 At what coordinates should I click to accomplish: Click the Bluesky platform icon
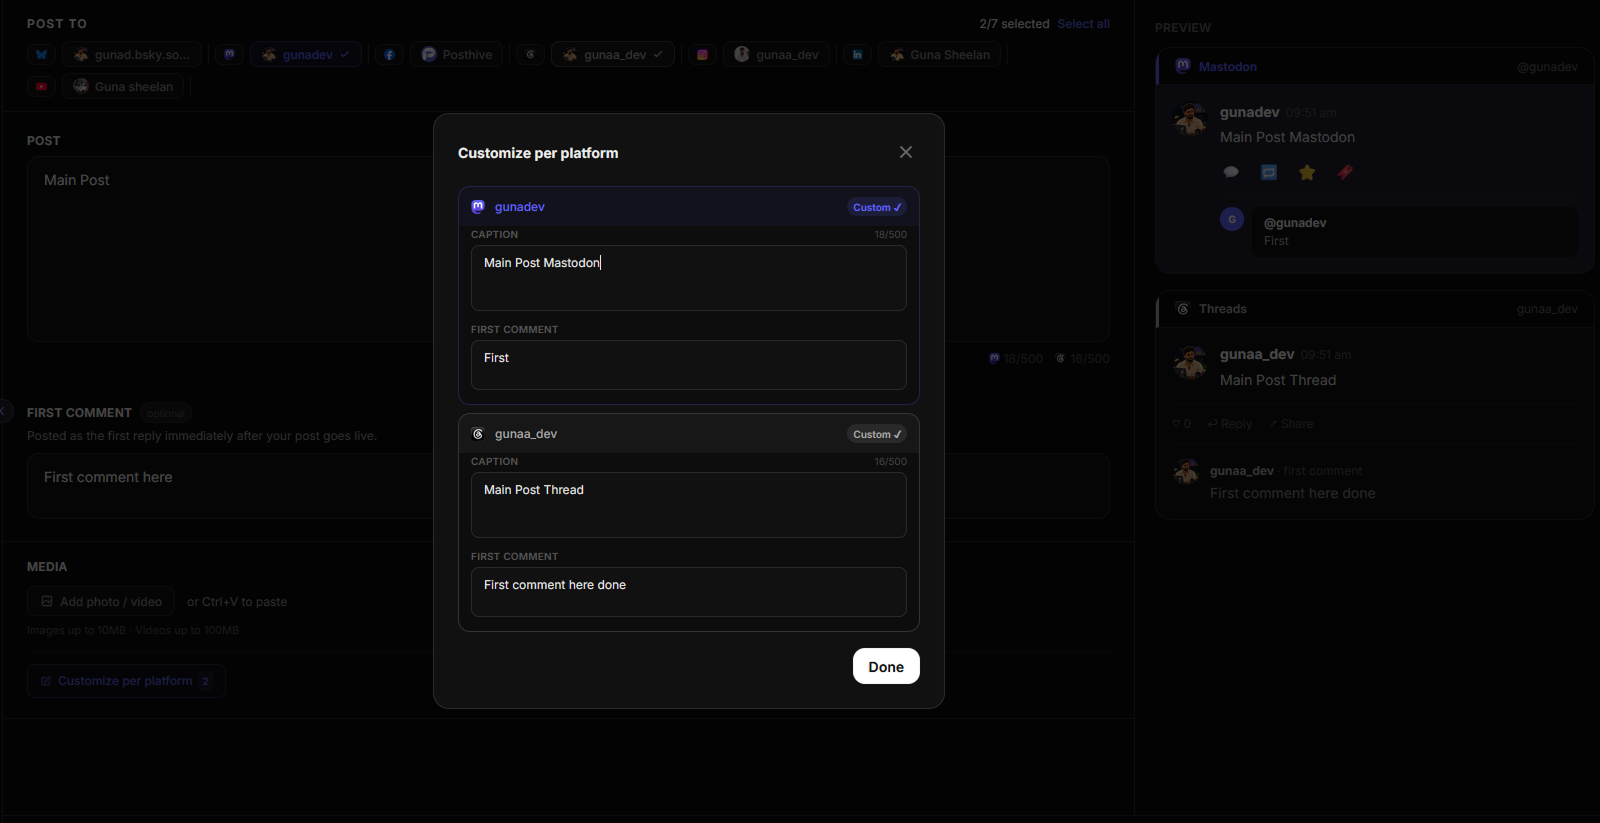[x=41, y=55]
